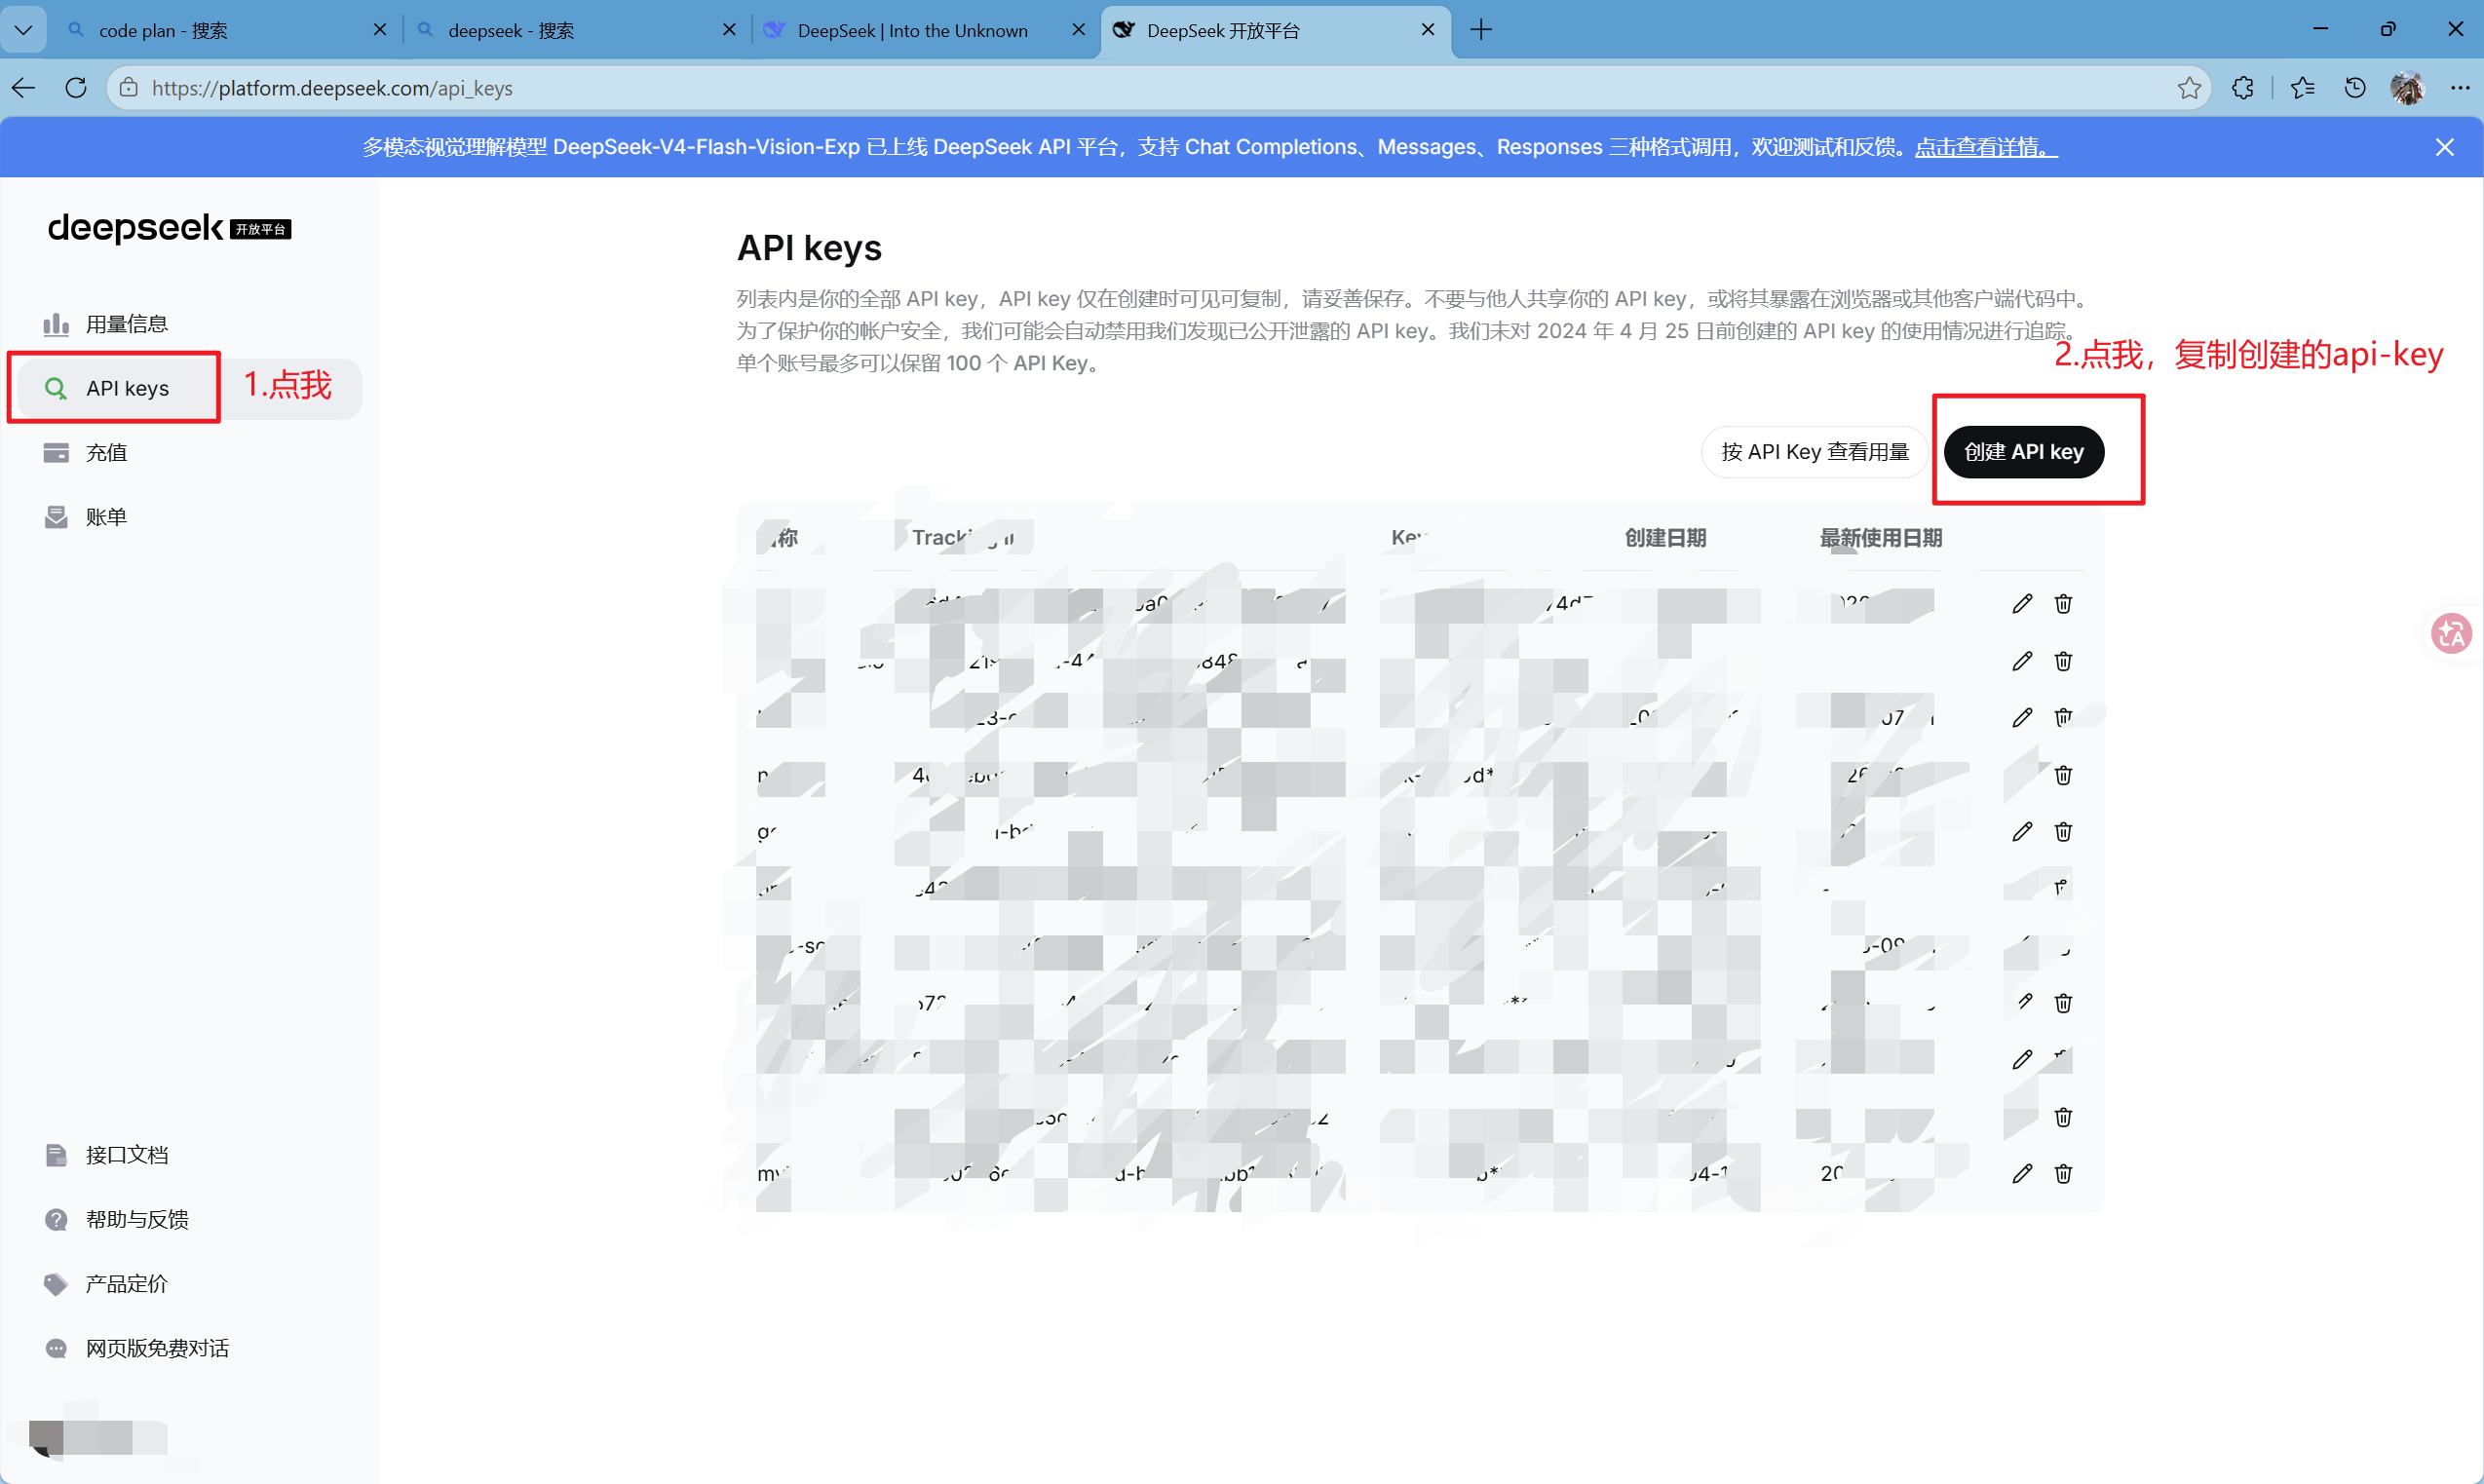Open 帮助与反馈 in the sidebar
The height and width of the screenshot is (1484, 2484).
point(190,1219)
